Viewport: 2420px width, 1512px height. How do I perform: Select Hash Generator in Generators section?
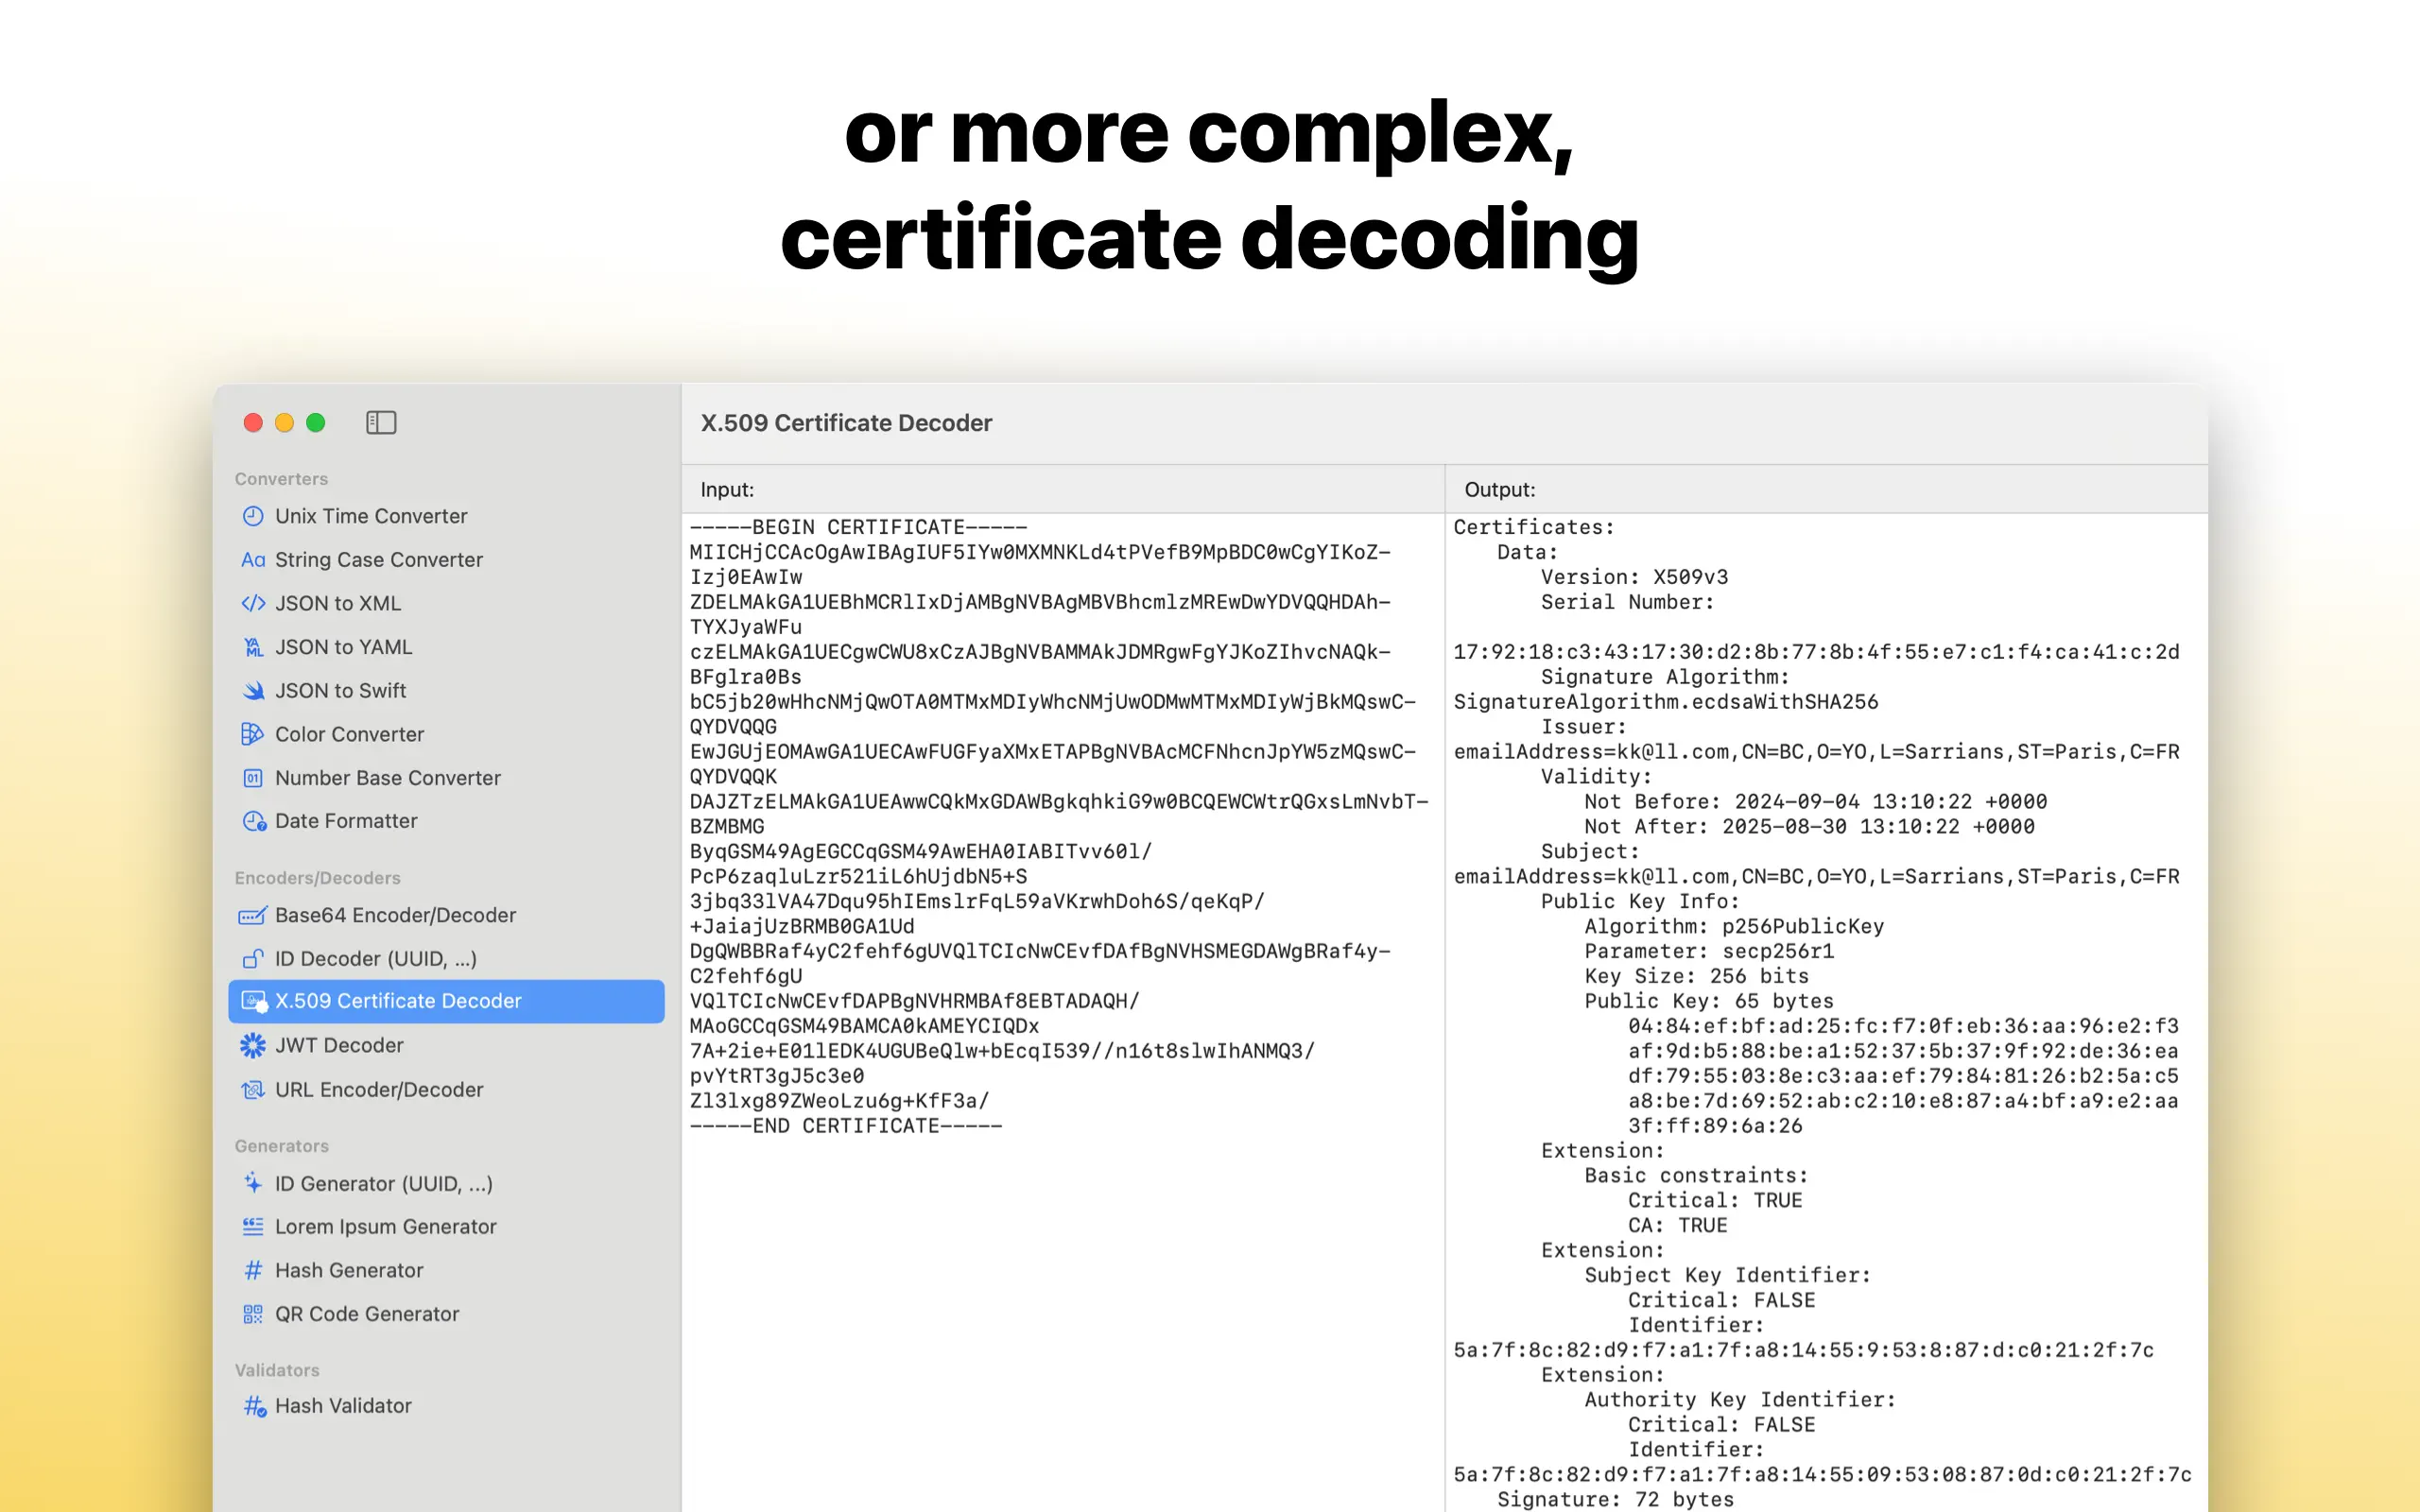[349, 1270]
